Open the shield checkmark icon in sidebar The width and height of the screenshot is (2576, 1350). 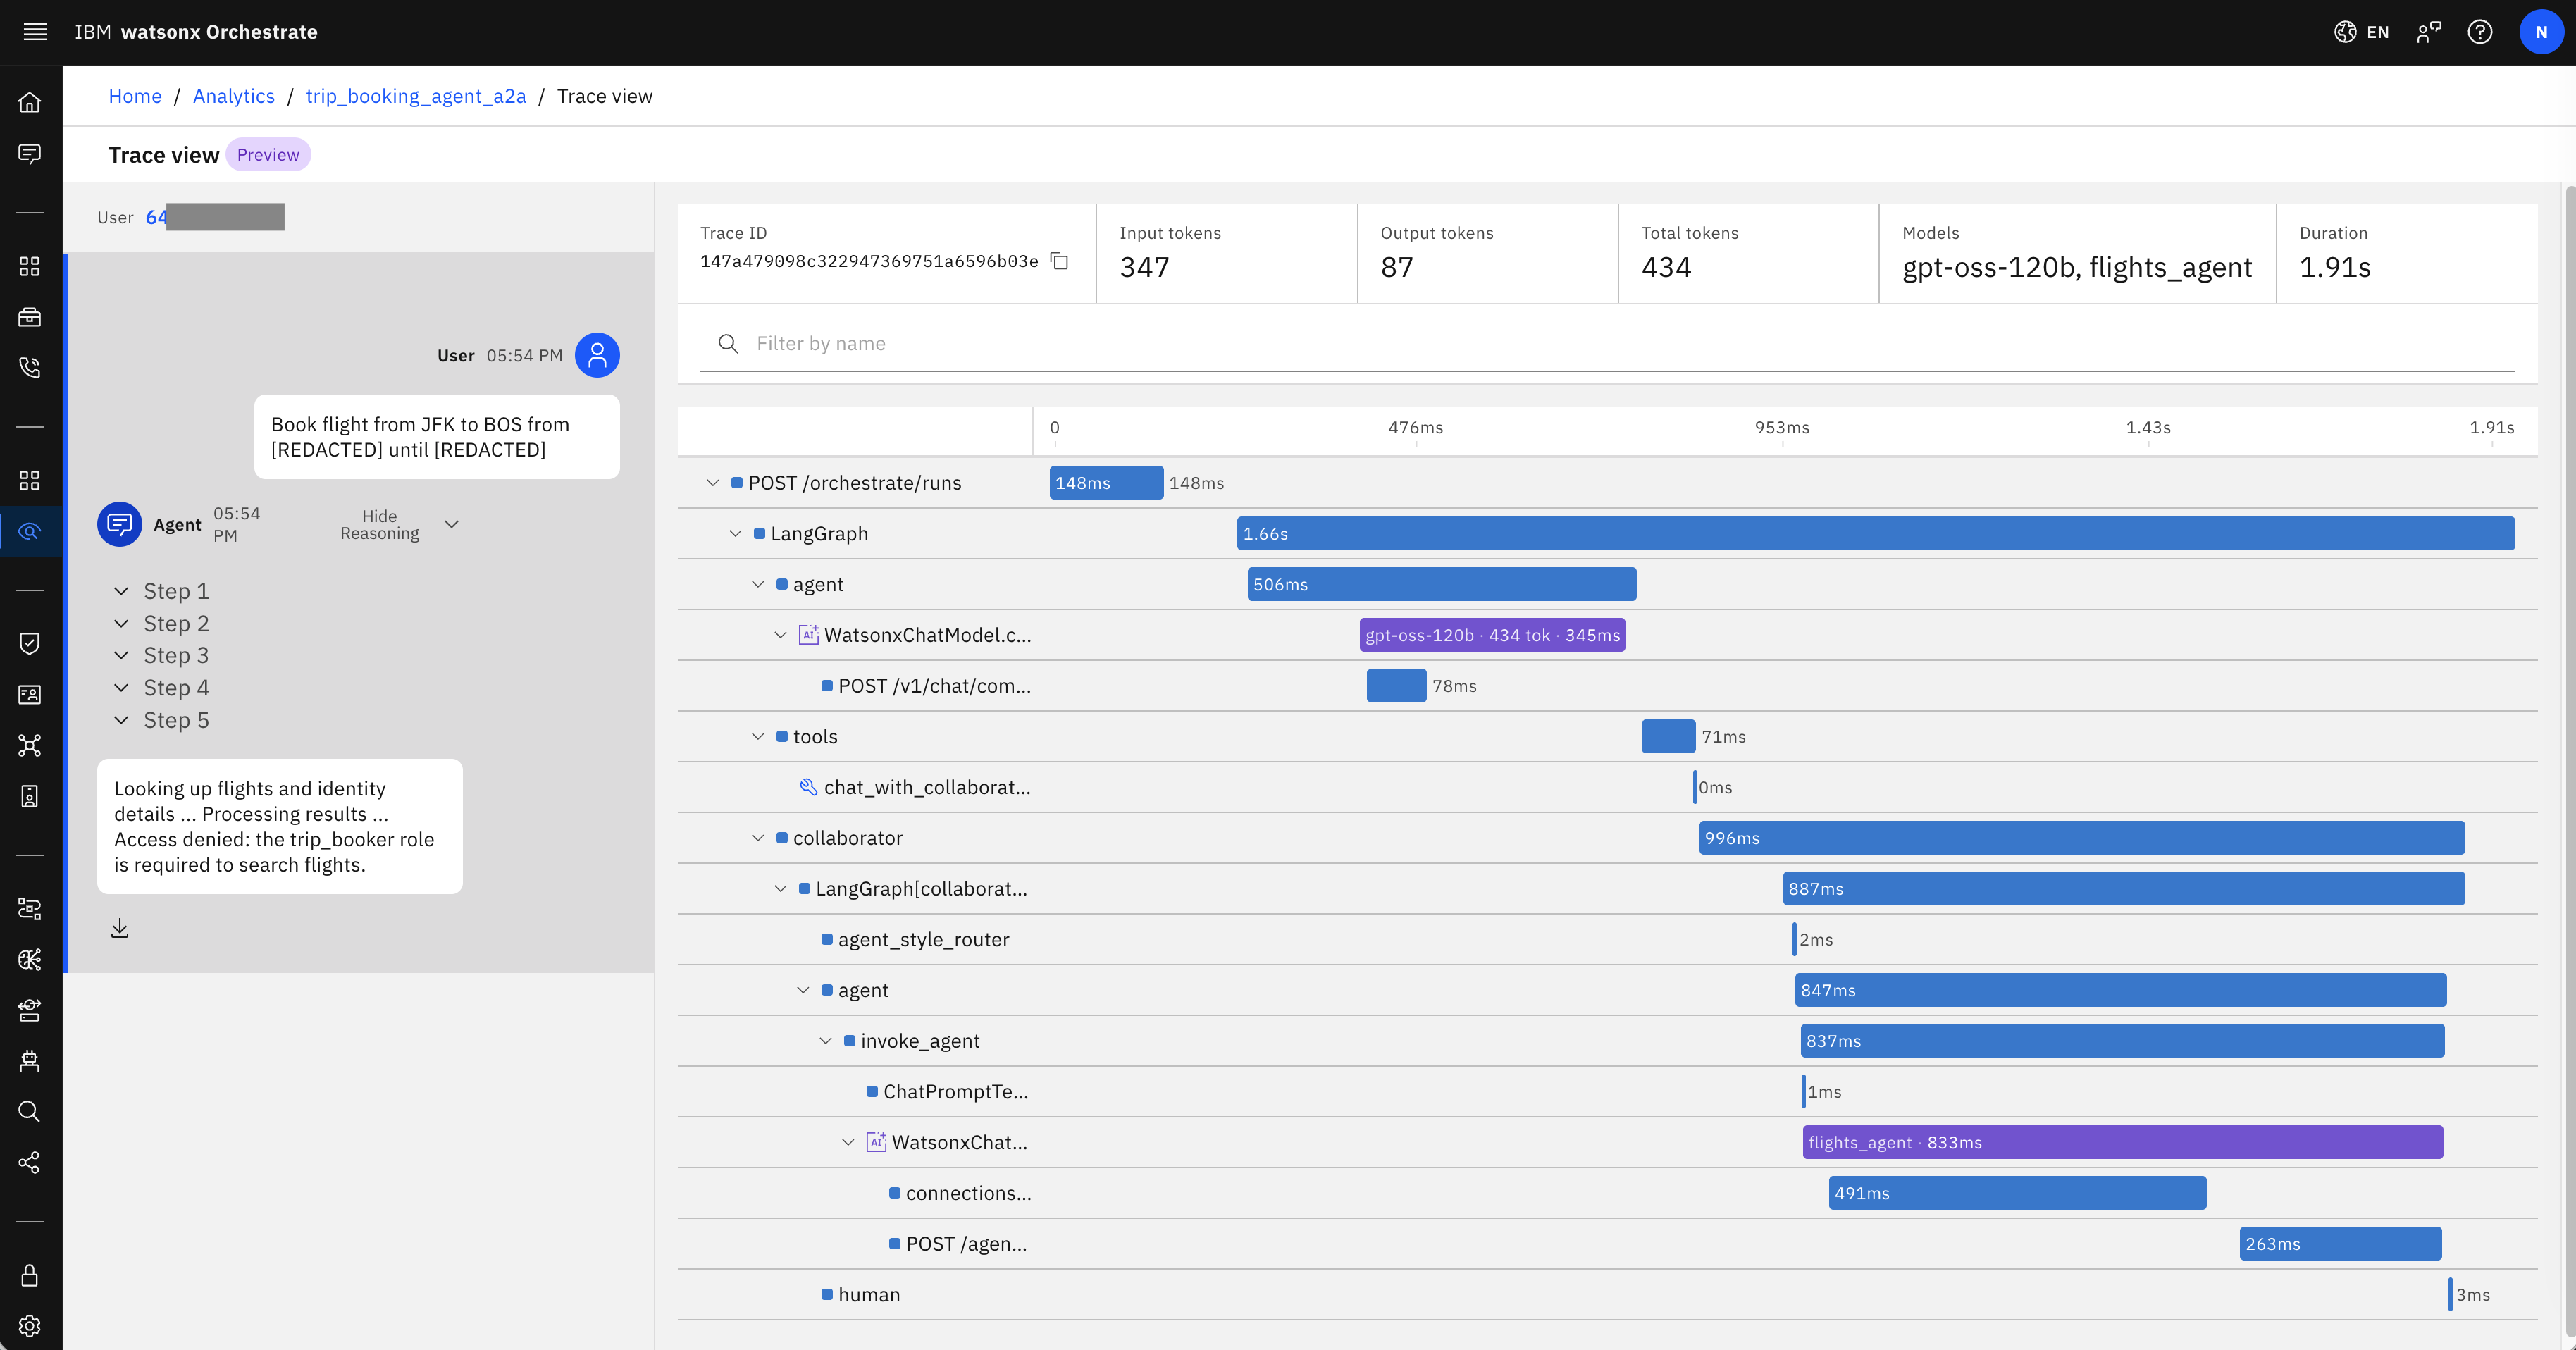point(30,643)
